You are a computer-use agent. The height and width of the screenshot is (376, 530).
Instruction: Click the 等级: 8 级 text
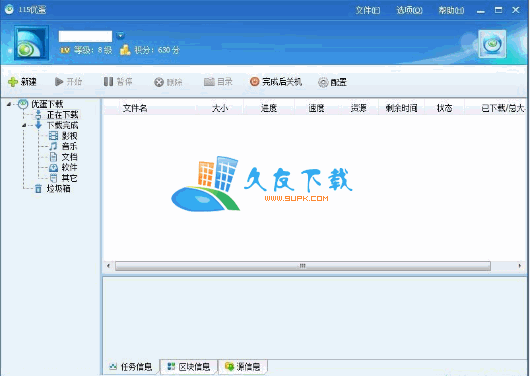point(93,50)
